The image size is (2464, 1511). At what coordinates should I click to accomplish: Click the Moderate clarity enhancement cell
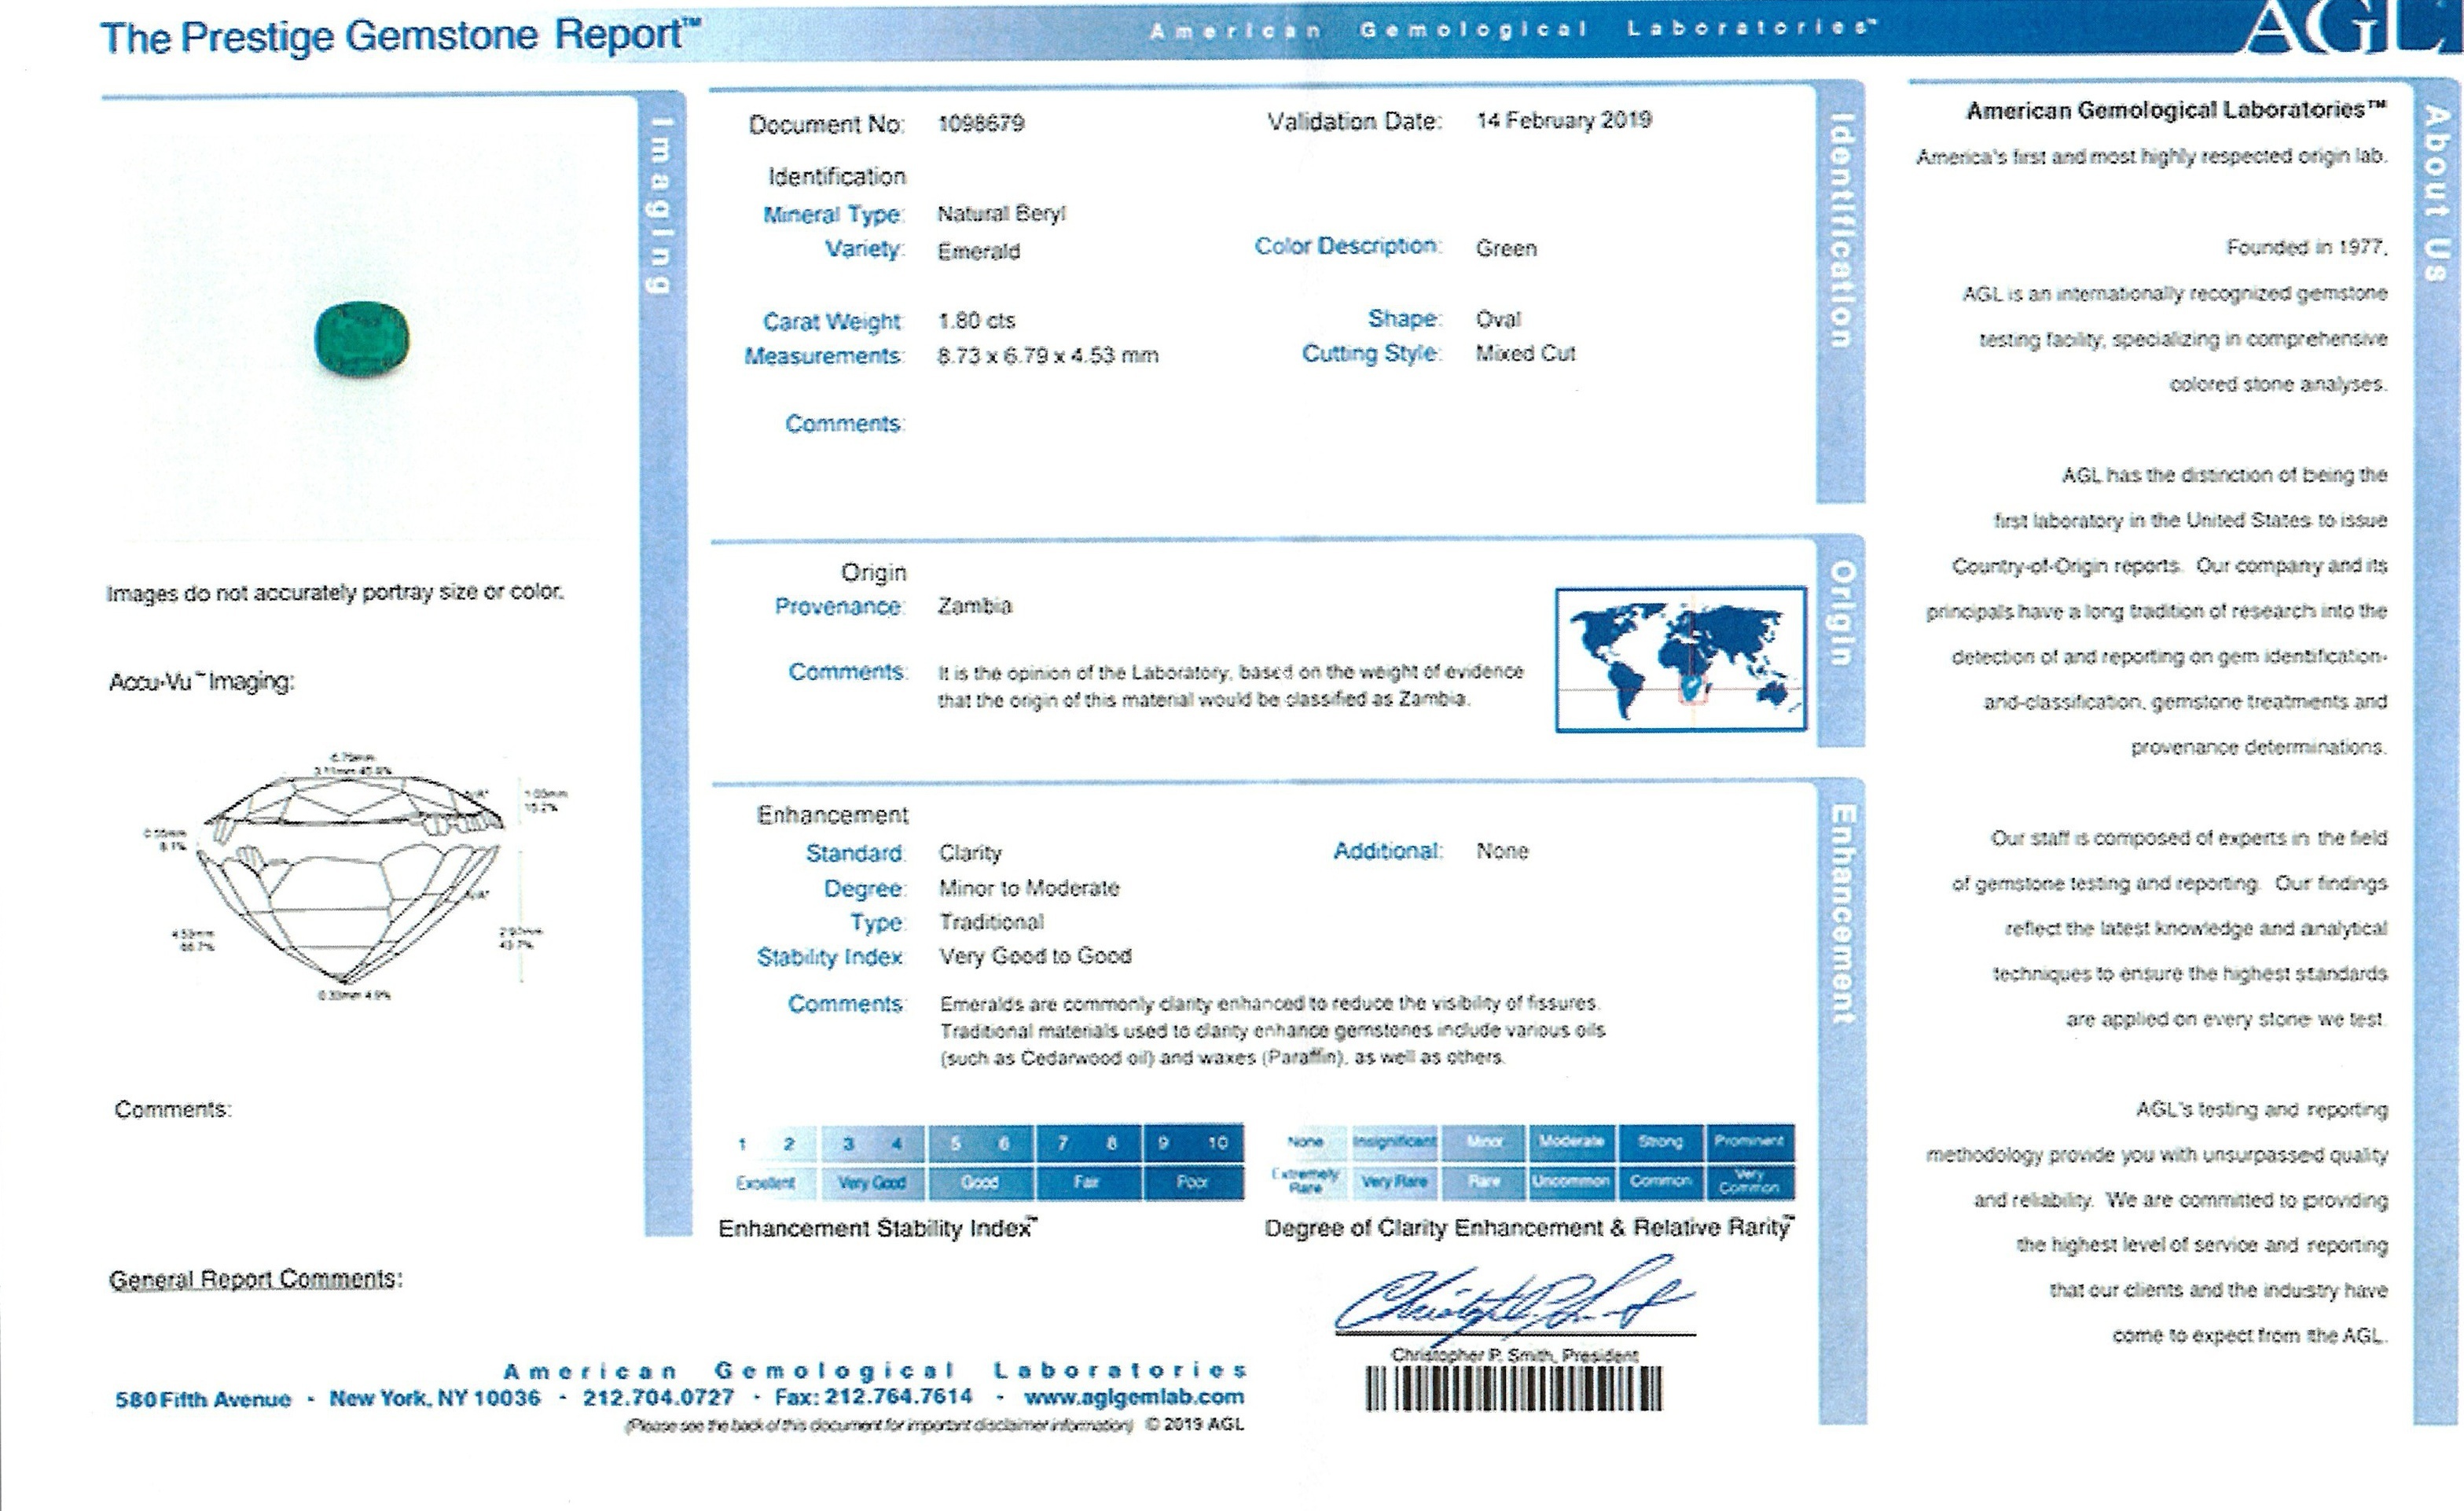1571,1141
